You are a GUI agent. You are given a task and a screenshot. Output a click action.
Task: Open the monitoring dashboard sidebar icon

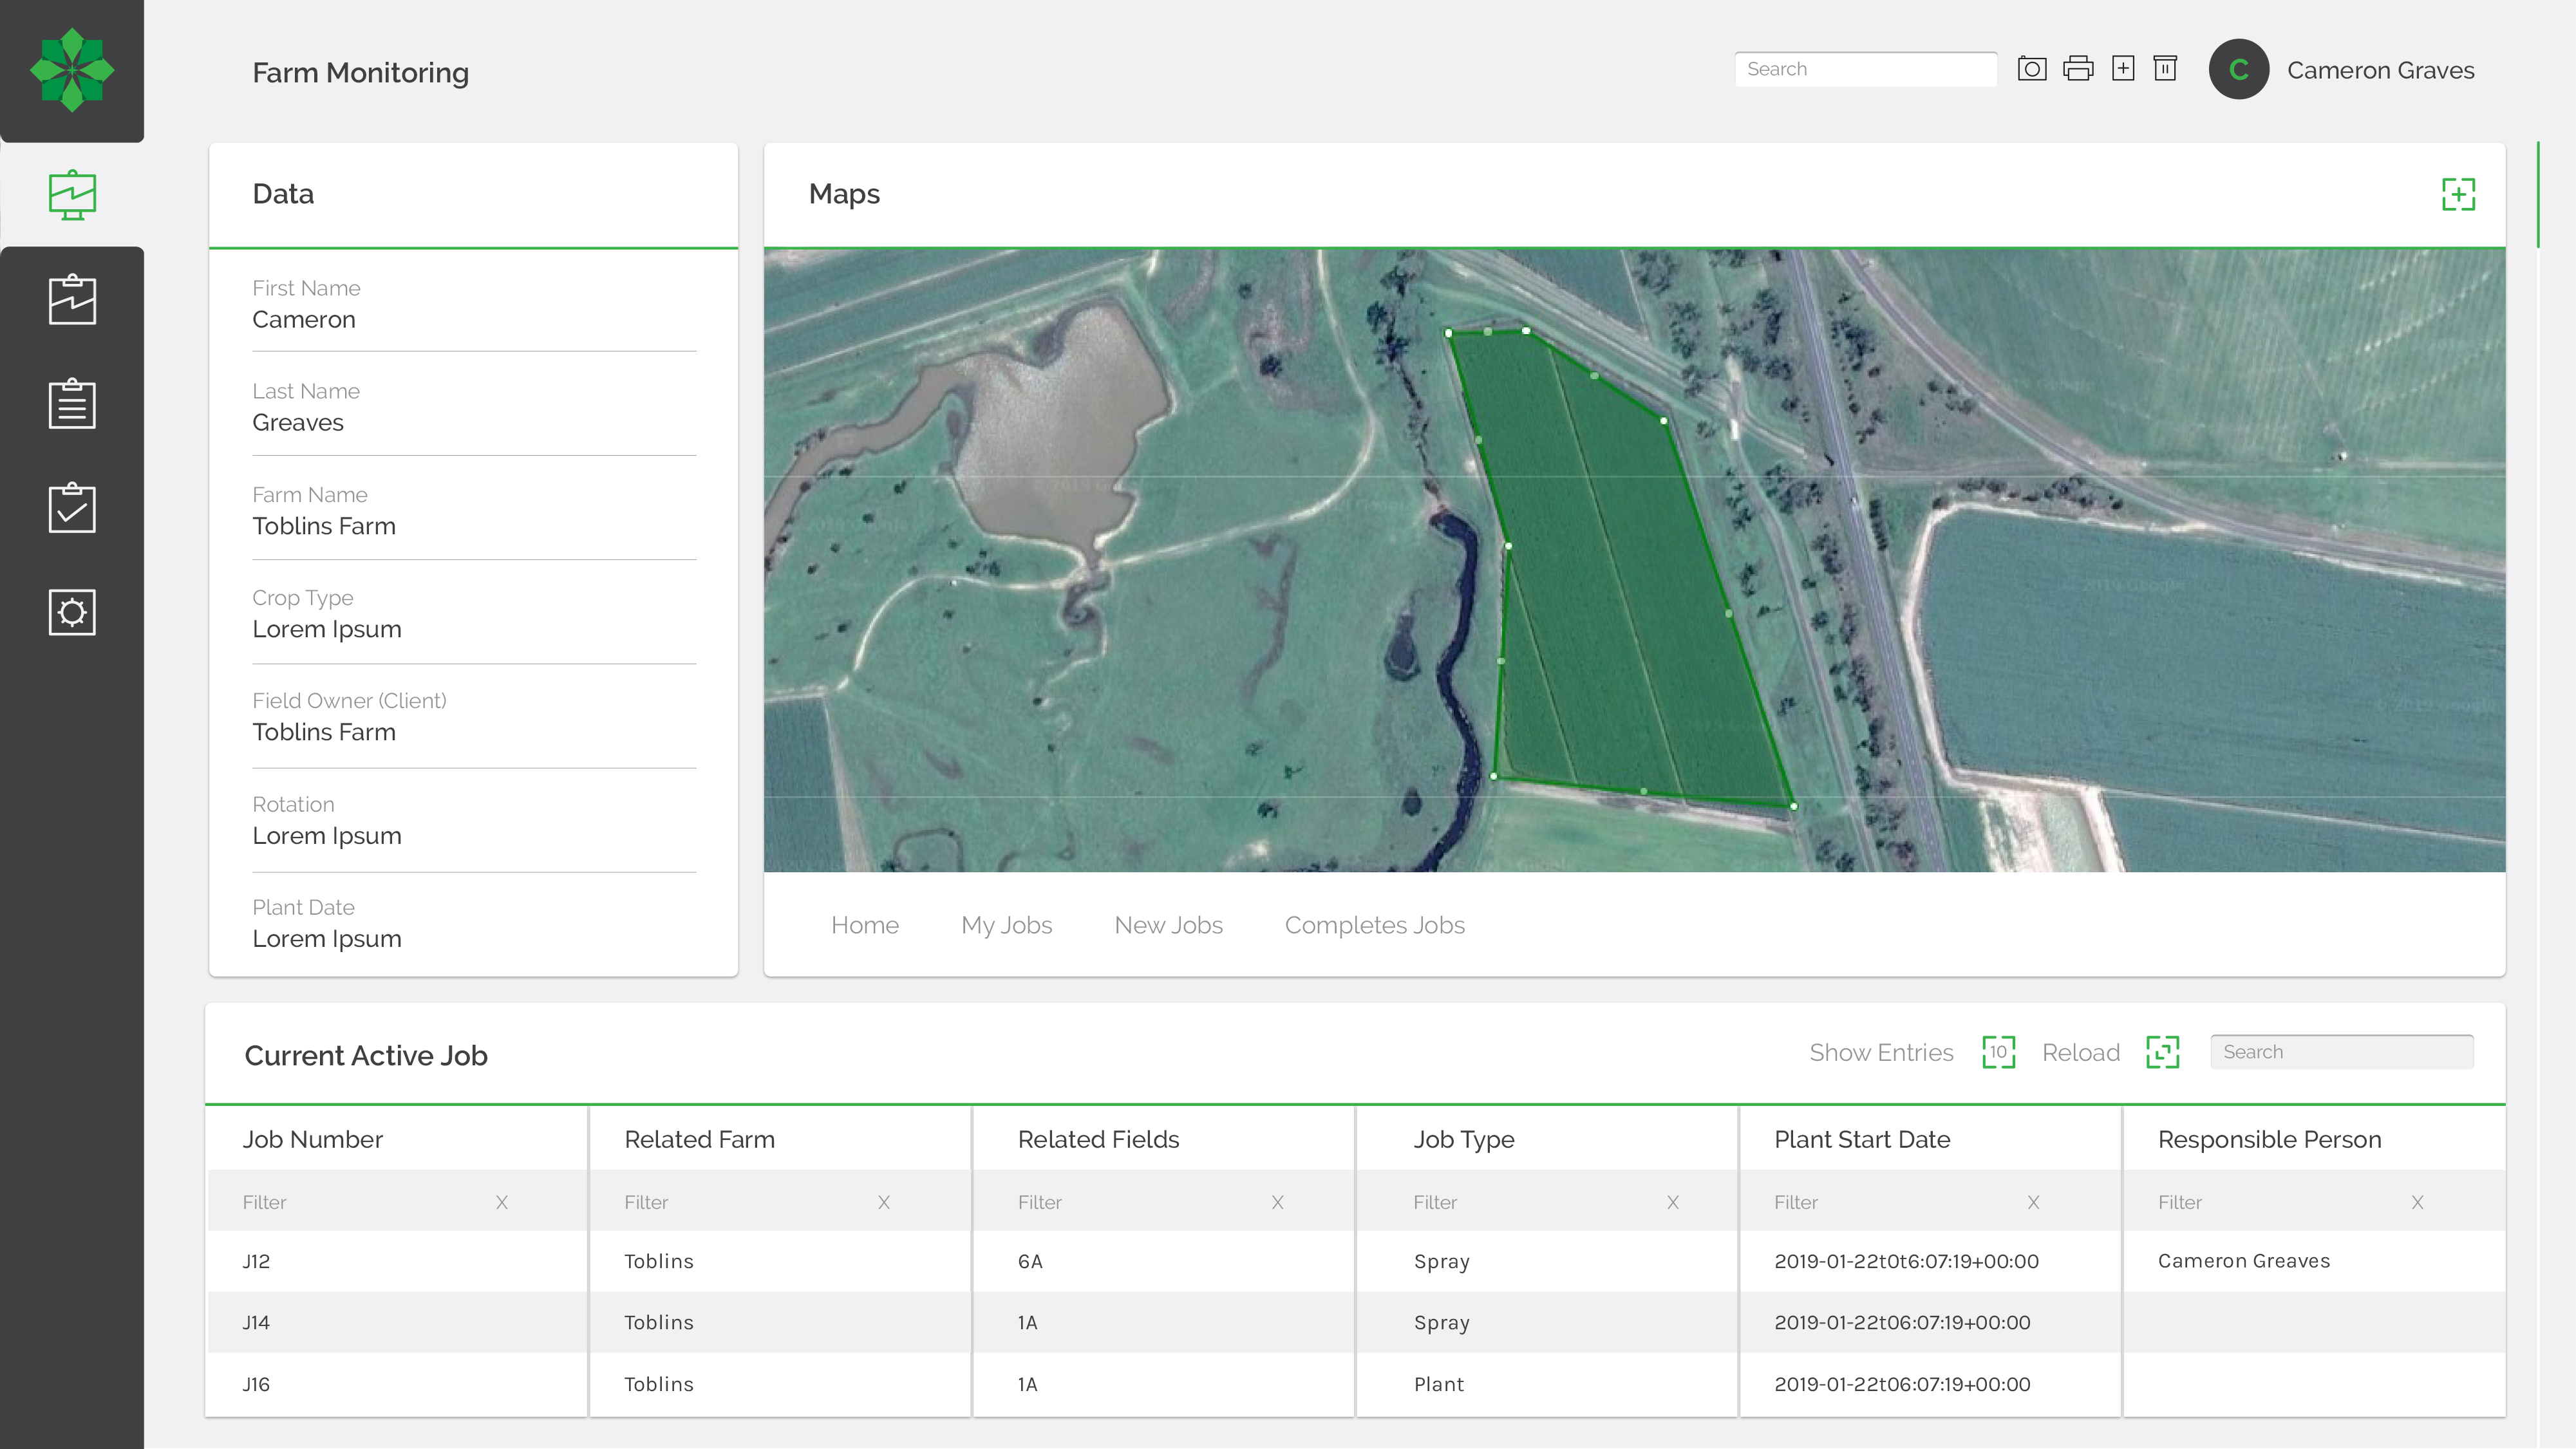72,195
